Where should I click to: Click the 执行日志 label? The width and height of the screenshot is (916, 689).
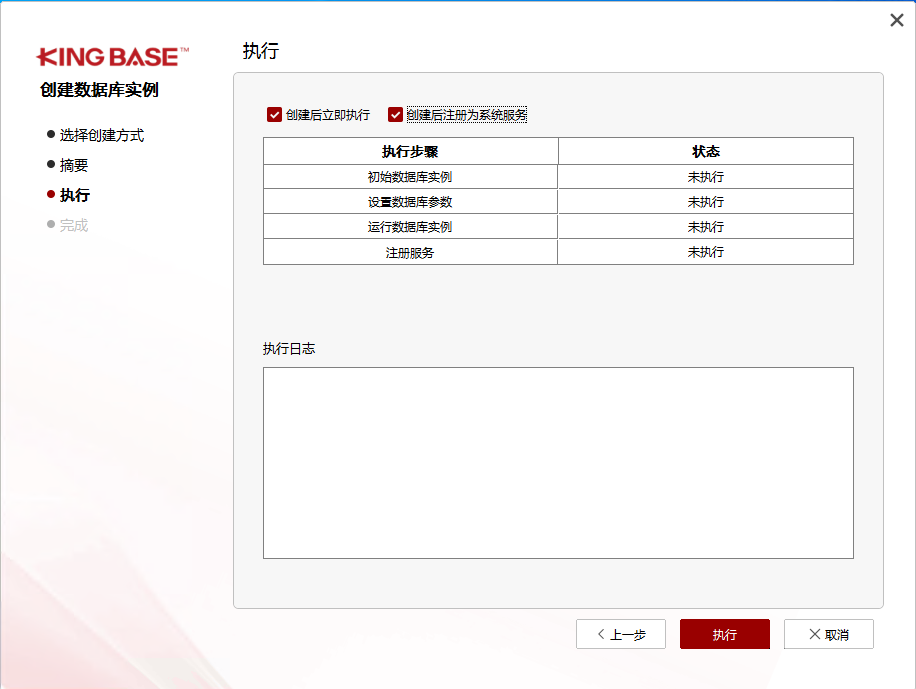click(x=289, y=349)
